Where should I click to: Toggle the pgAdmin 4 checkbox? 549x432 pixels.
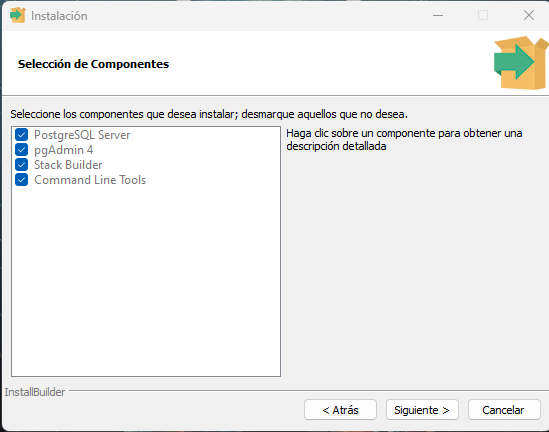(x=22, y=149)
